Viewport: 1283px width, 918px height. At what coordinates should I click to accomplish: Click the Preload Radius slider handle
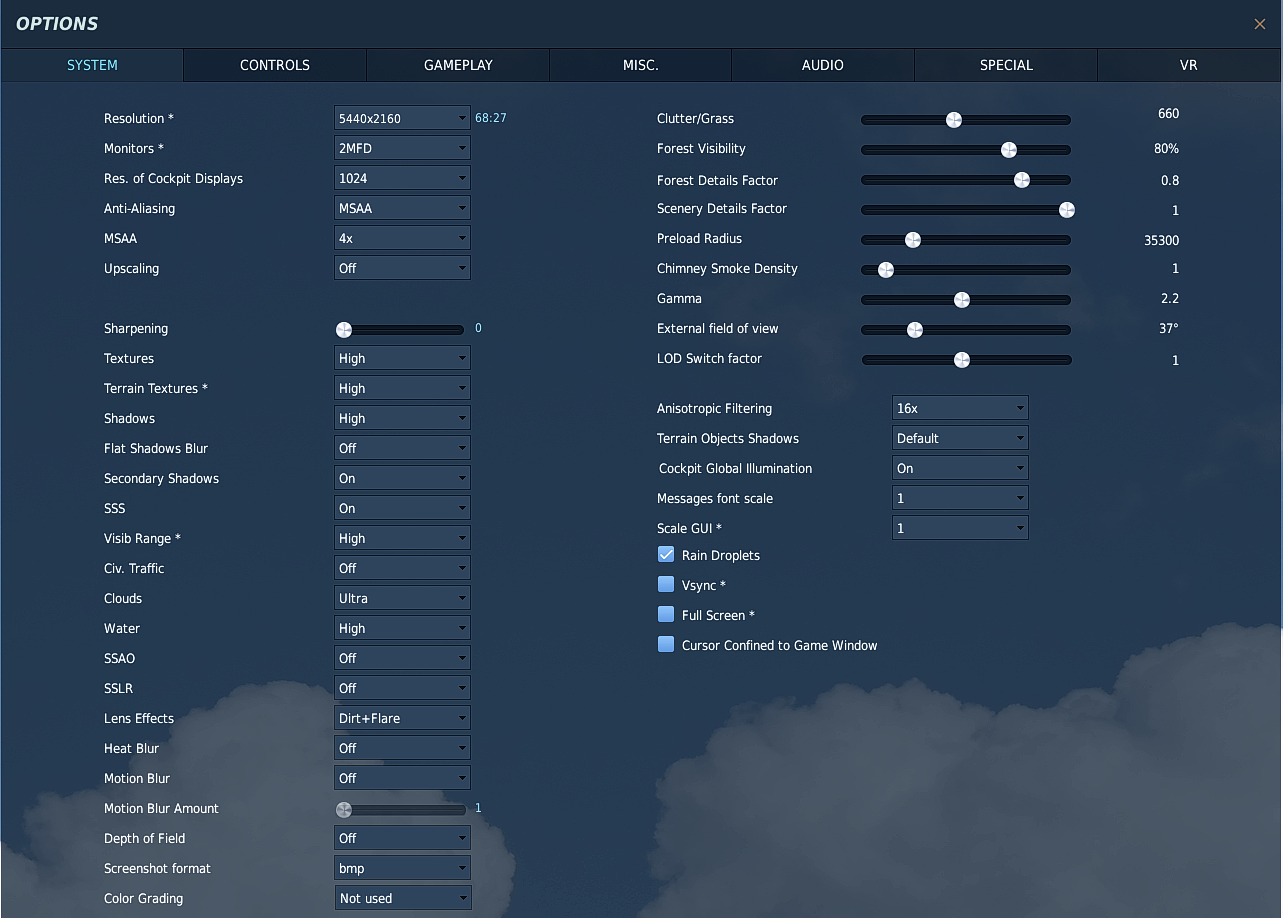point(912,240)
